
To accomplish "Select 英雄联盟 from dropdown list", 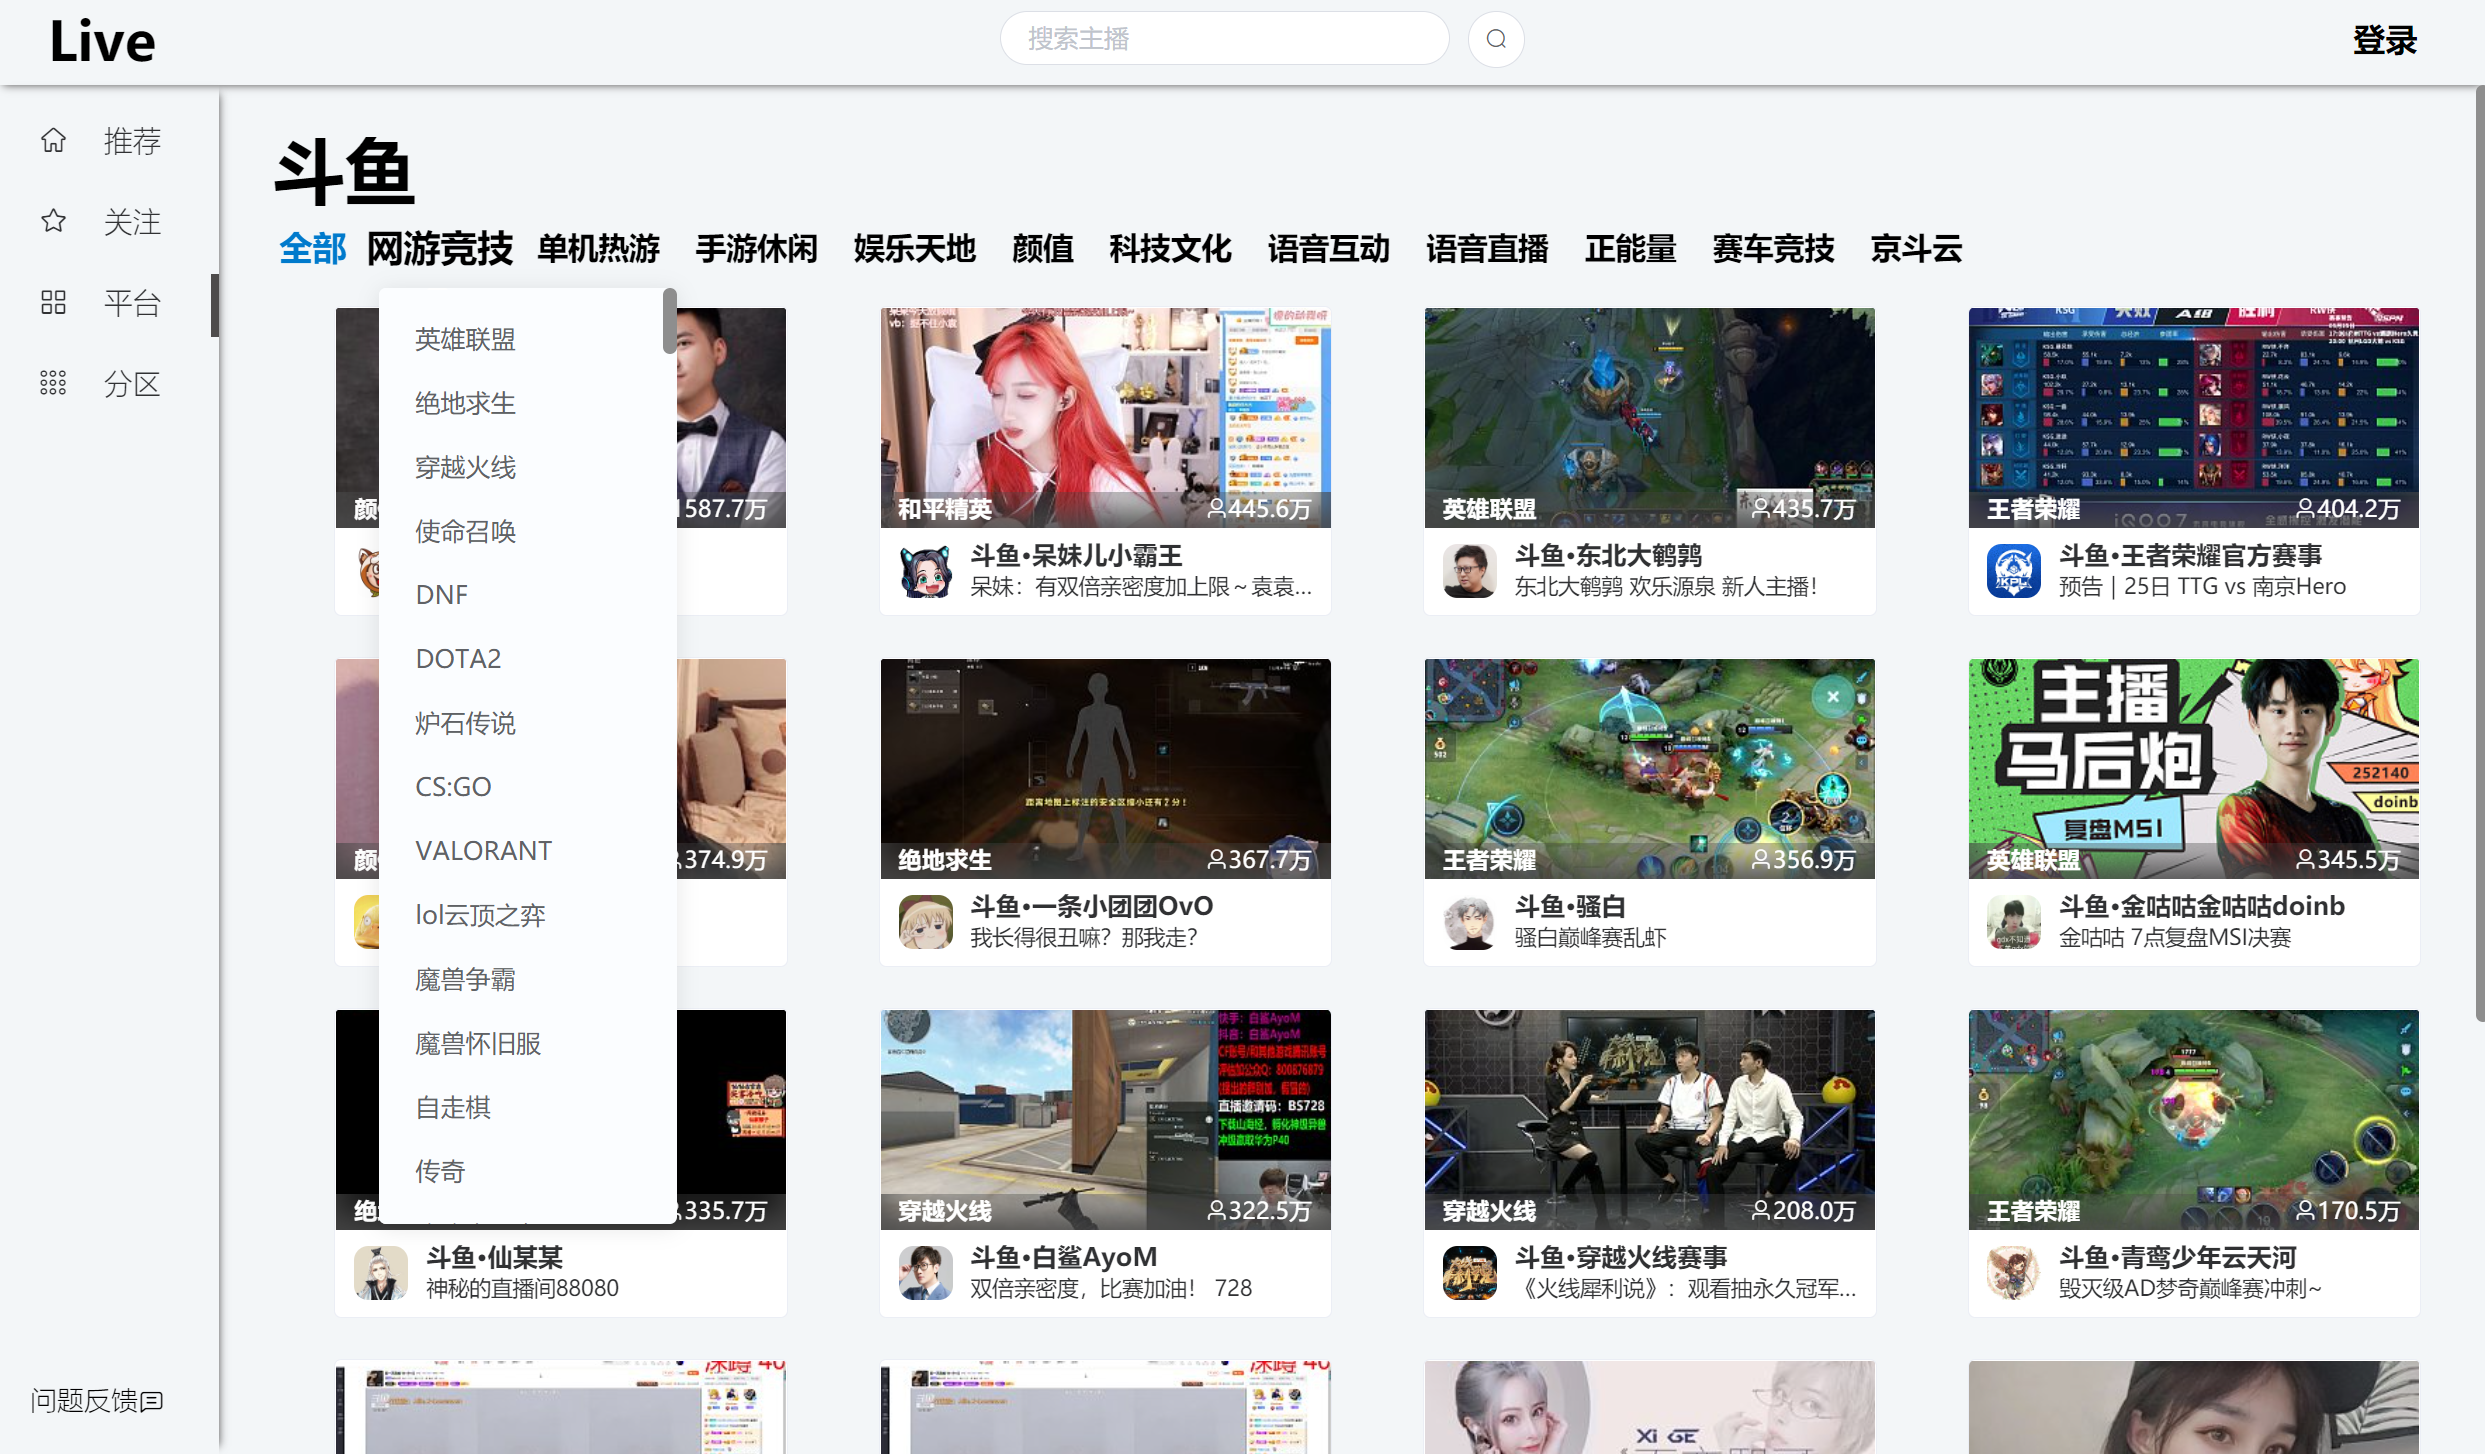I will 465,340.
